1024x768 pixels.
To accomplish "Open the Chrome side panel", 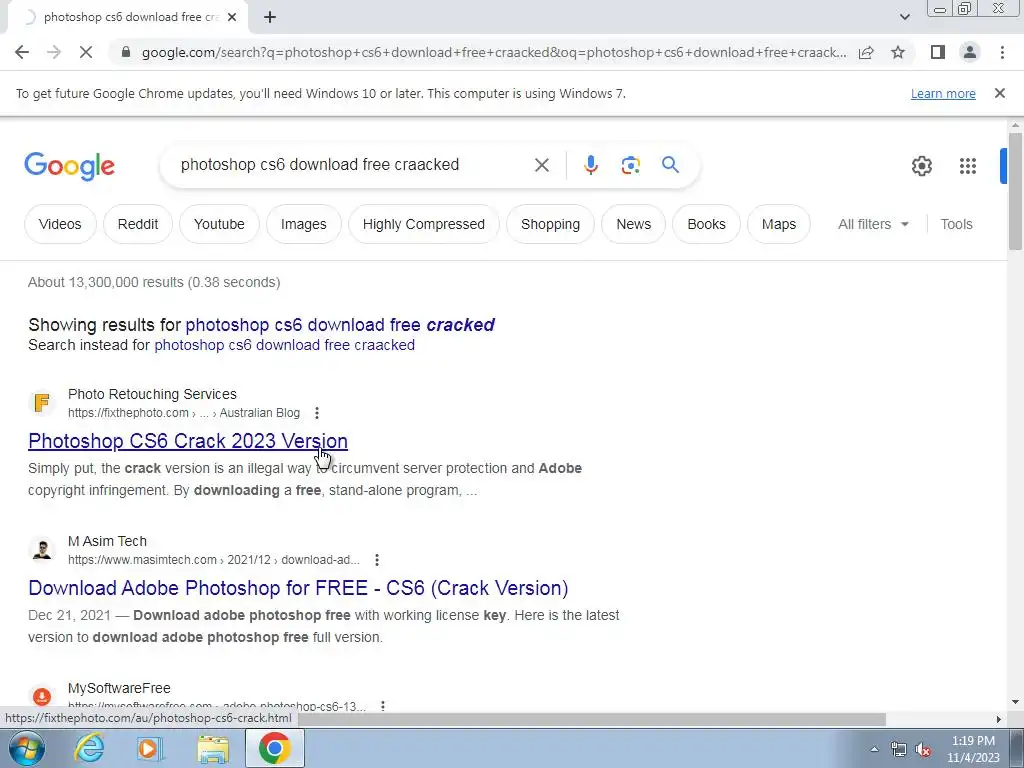I will click(x=938, y=52).
